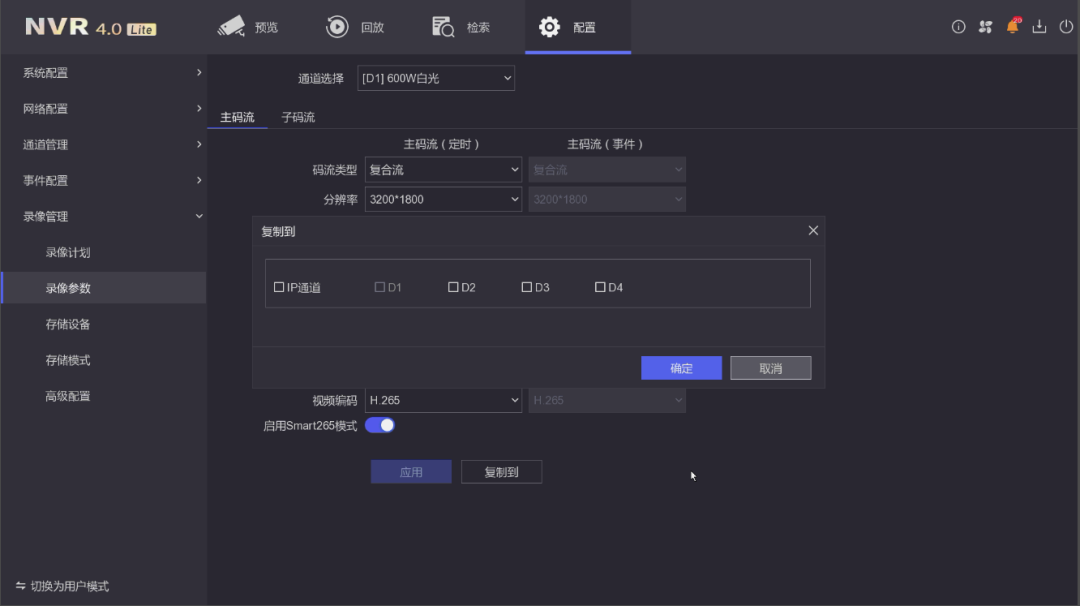Open the 预览 live view camera icon
The width and height of the screenshot is (1080, 606).
232,27
